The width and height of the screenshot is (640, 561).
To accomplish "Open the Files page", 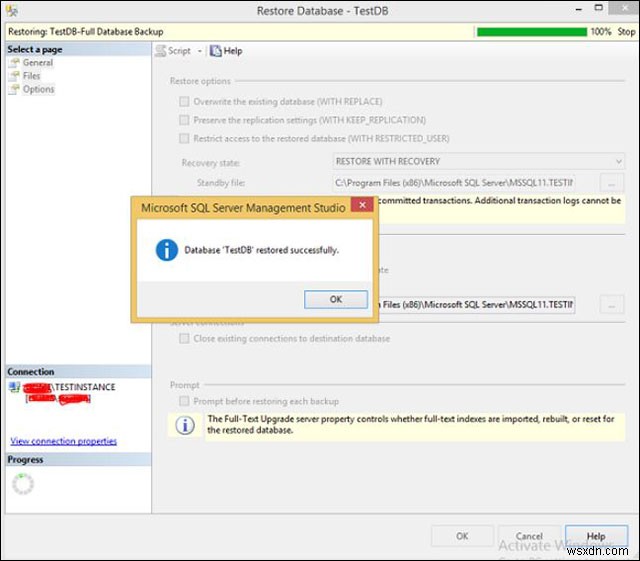I will pyautogui.click(x=31, y=76).
